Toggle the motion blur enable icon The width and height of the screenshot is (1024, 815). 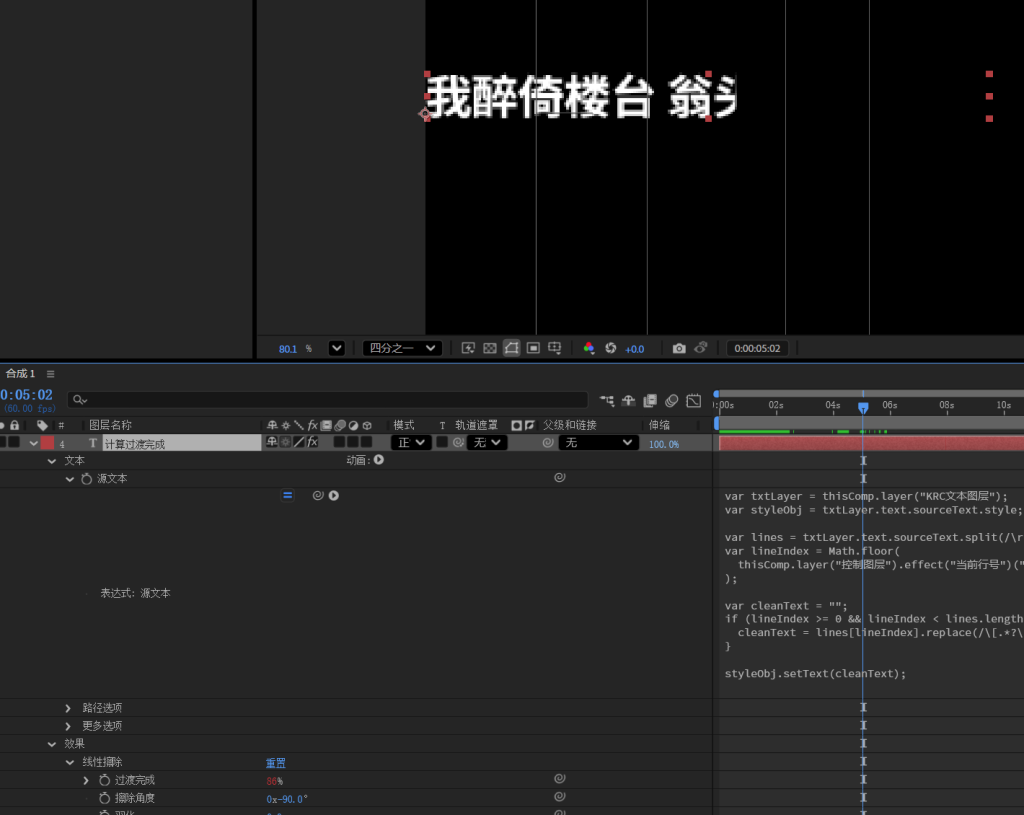pyautogui.click(x=672, y=400)
